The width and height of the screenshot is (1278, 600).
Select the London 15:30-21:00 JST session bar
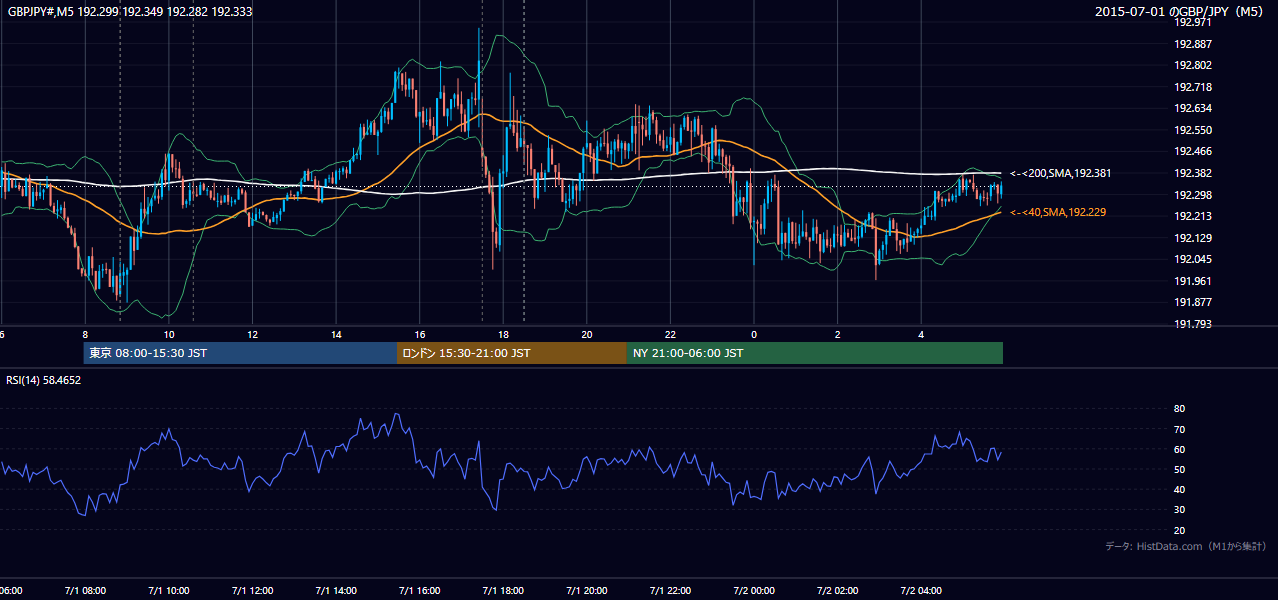[x=512, y=353]
